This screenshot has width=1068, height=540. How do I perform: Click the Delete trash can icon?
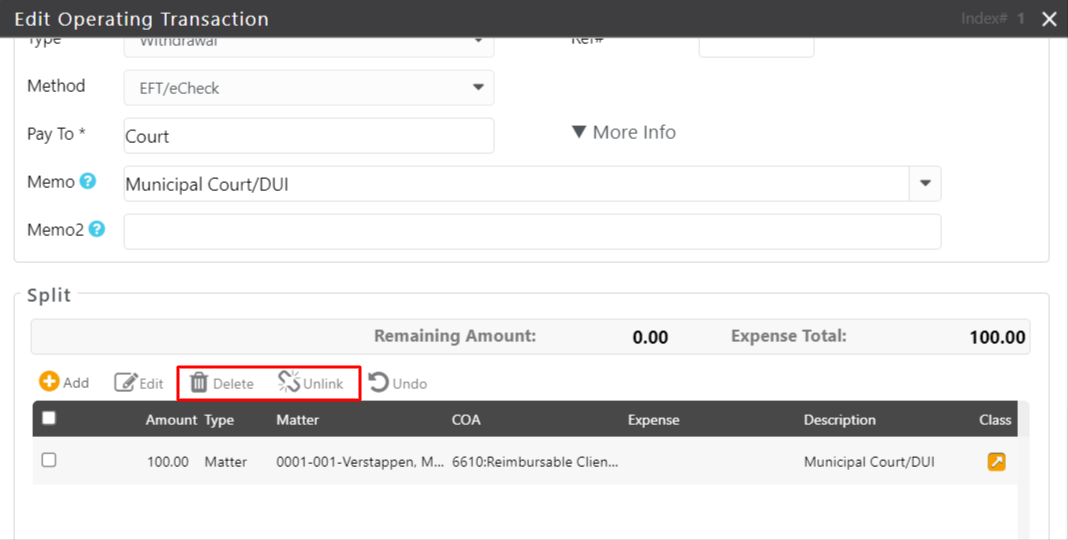click(x=199, y=383)
